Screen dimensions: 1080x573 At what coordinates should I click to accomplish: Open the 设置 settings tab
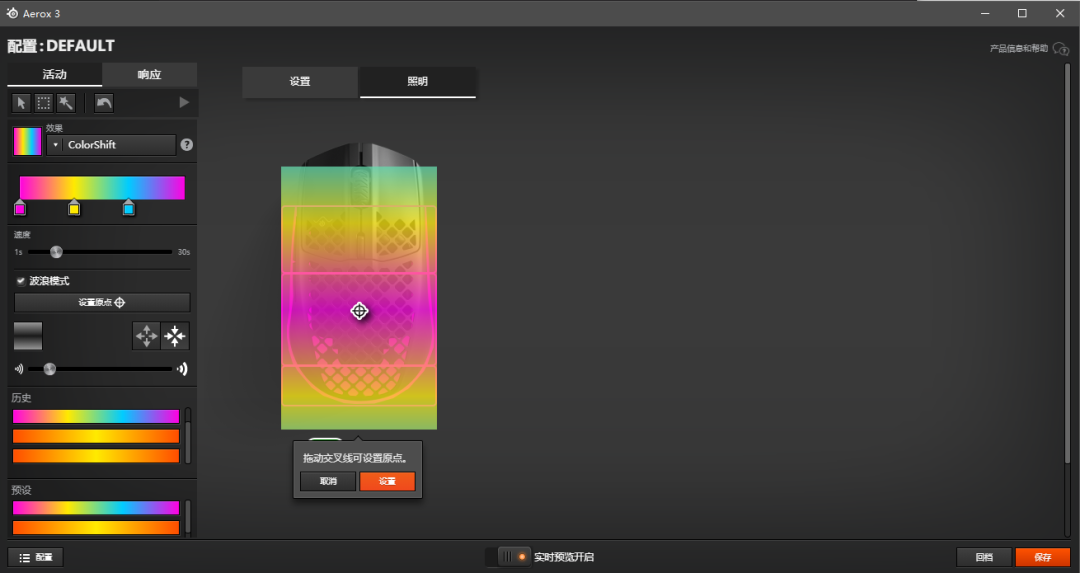coord(300,81)
